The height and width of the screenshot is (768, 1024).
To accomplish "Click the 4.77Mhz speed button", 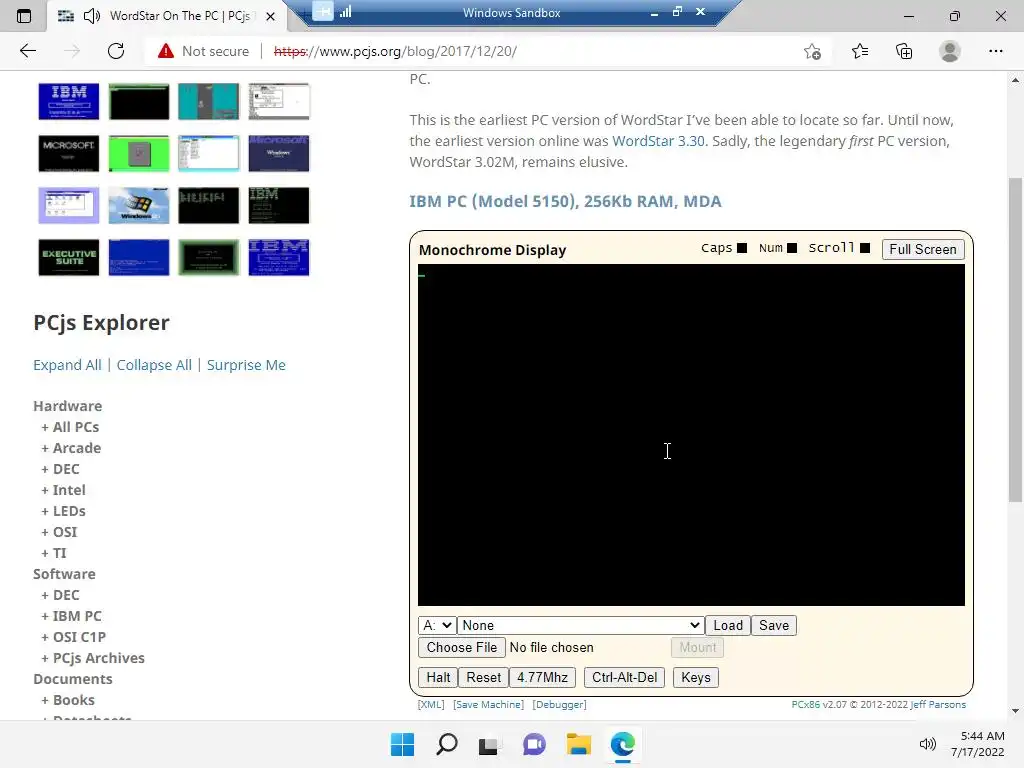I will (x=542, y=677).
